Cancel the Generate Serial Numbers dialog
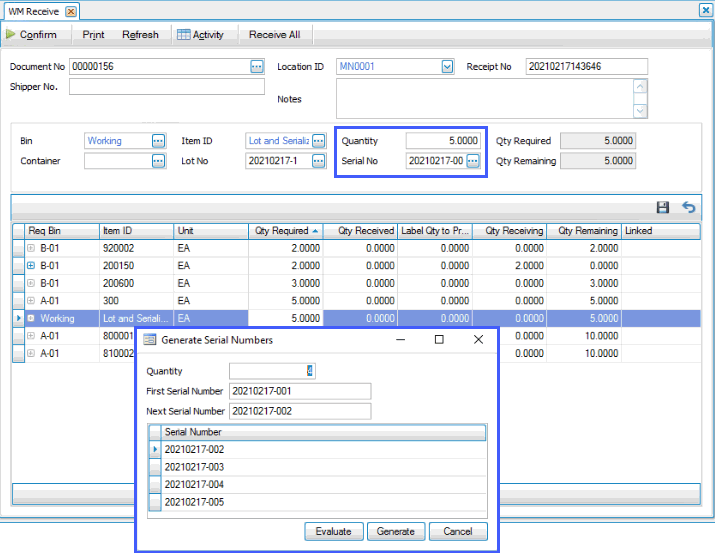Image resolution: width=715 pixels, height=553 pixels. (x=457, y=531)
